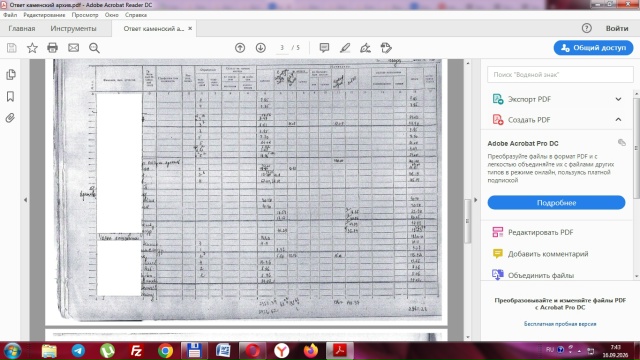640x360 pixels.
Task: Click the Общий доступ share button
Action: [x=593, y=48]
